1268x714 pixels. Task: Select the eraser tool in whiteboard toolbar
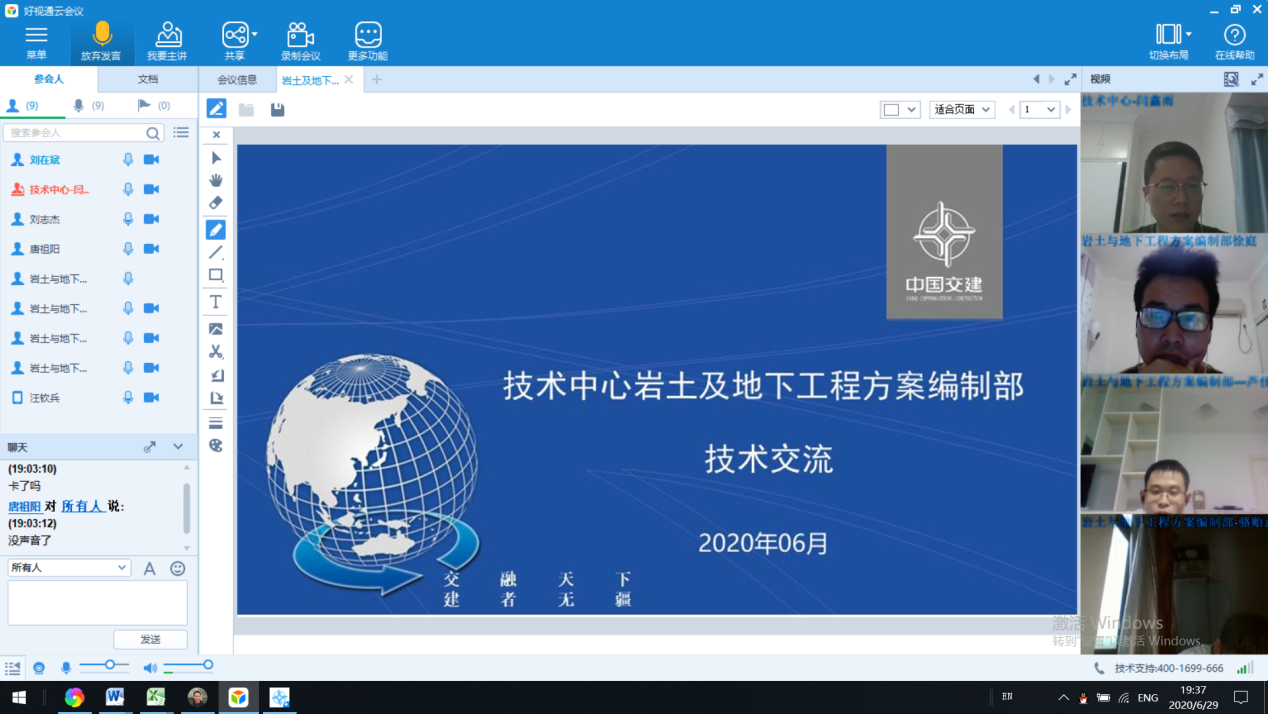tap(216, 203)
